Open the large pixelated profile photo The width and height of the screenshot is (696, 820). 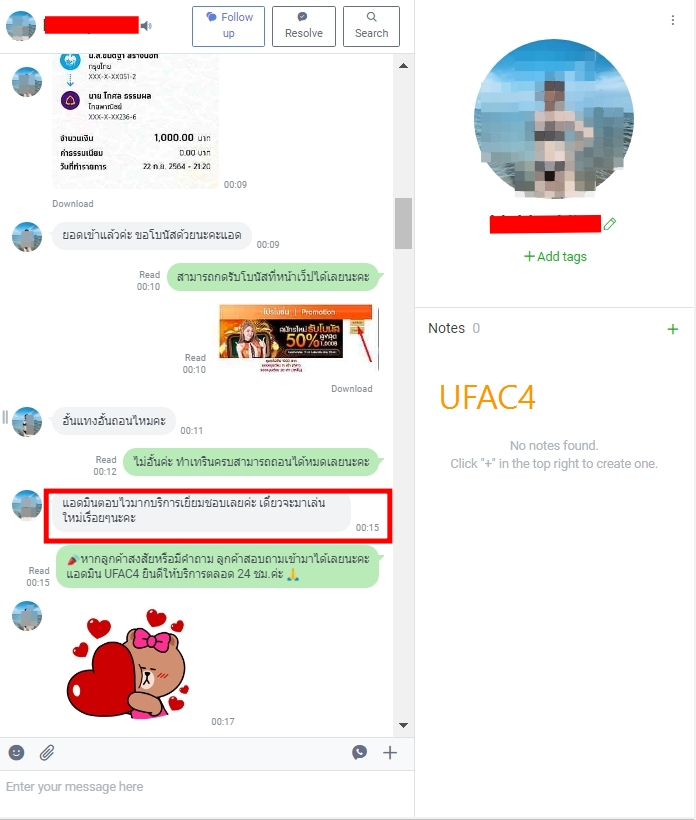pos(554,119)
